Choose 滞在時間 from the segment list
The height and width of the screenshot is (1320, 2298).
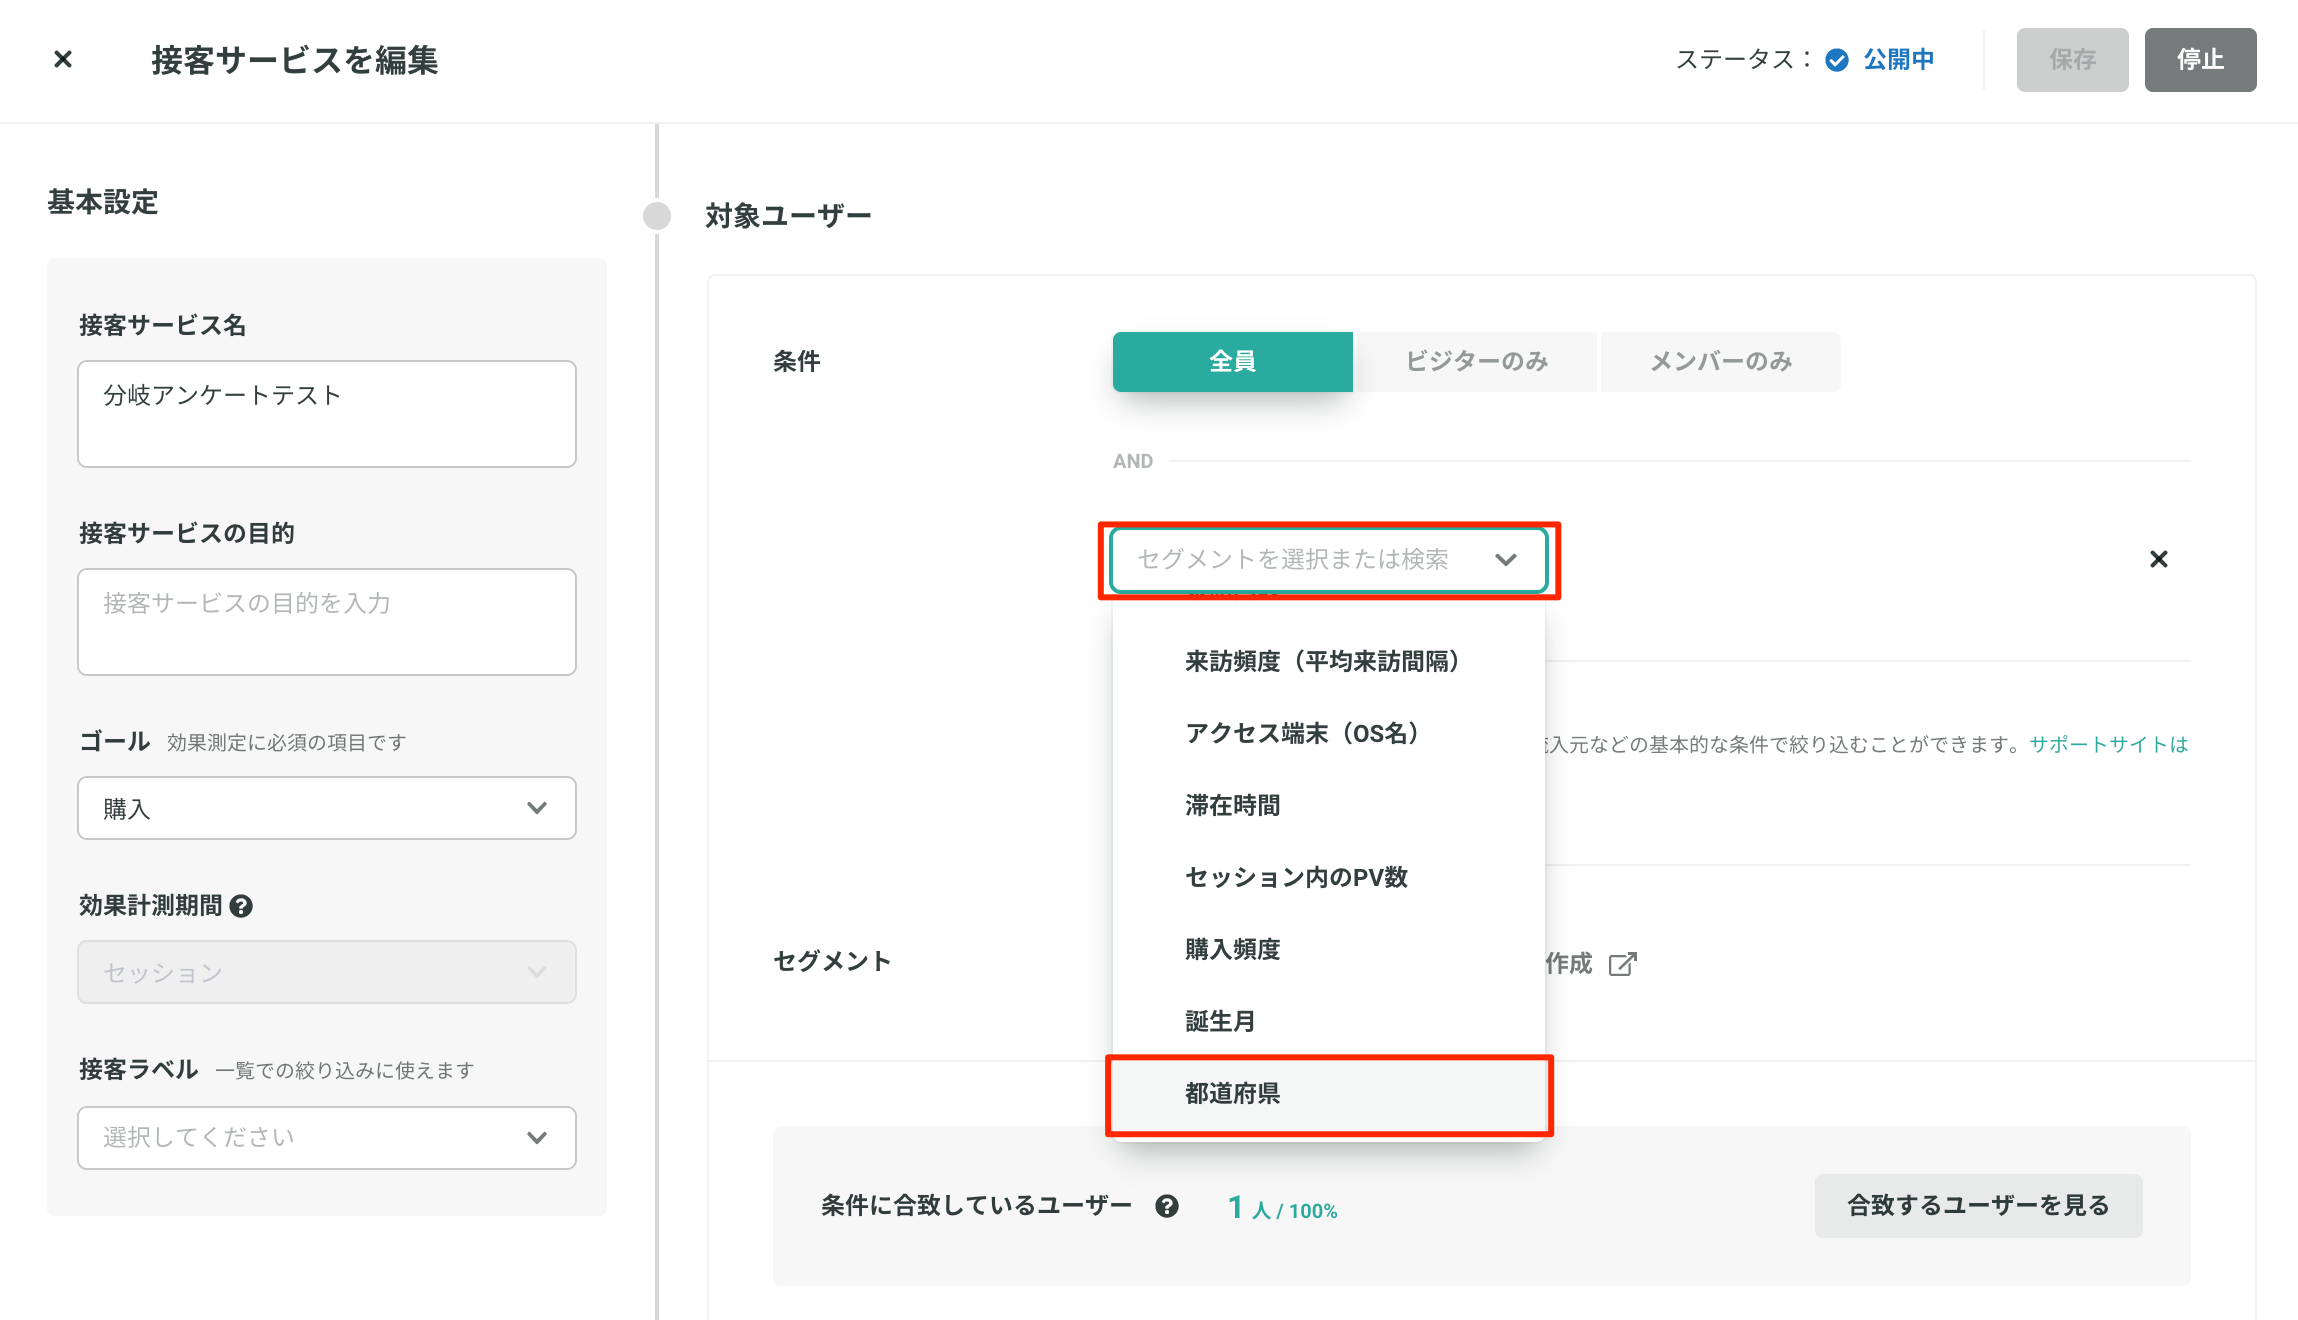[x=1329, y=805]
